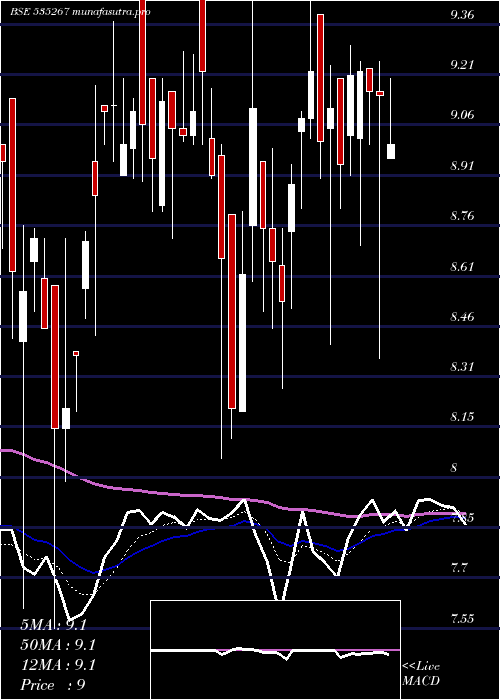Select the 8.31 price axis label
The image size is (500, 700).
[x=462, y=367]
